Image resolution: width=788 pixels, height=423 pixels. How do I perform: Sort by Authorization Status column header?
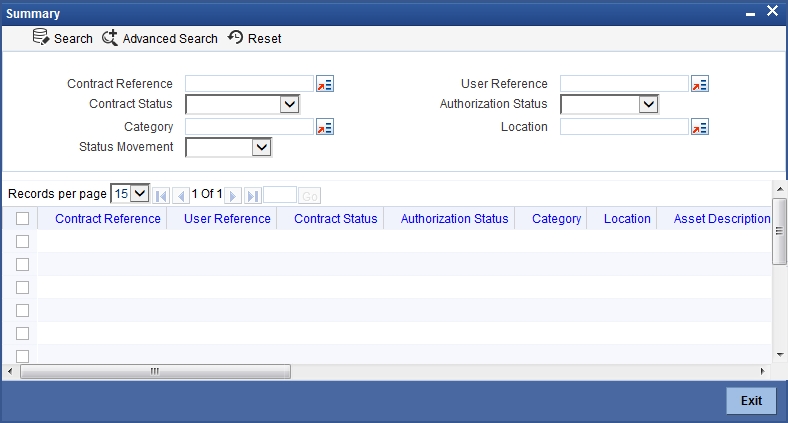tap(454, 219)
